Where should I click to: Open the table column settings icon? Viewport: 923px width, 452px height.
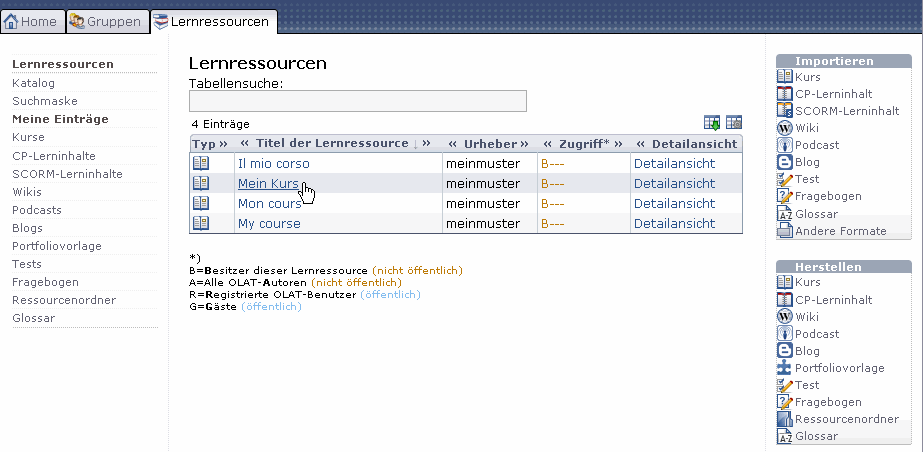(x=734, y=123)
